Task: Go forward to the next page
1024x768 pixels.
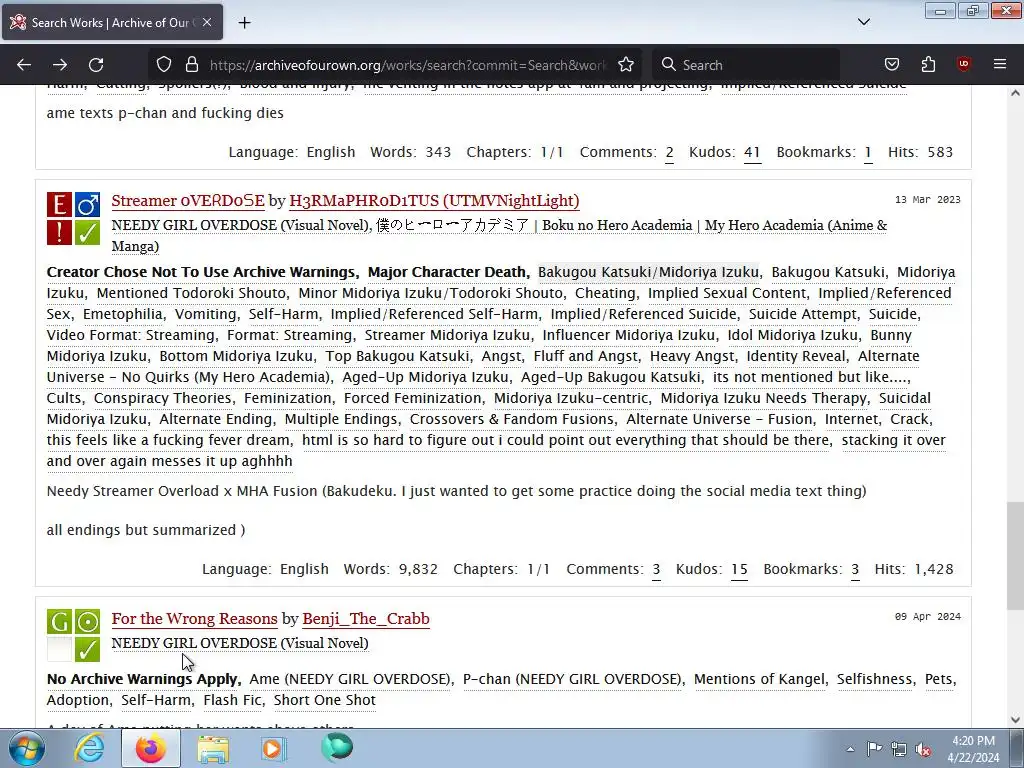Action: [x=60, y=65]
